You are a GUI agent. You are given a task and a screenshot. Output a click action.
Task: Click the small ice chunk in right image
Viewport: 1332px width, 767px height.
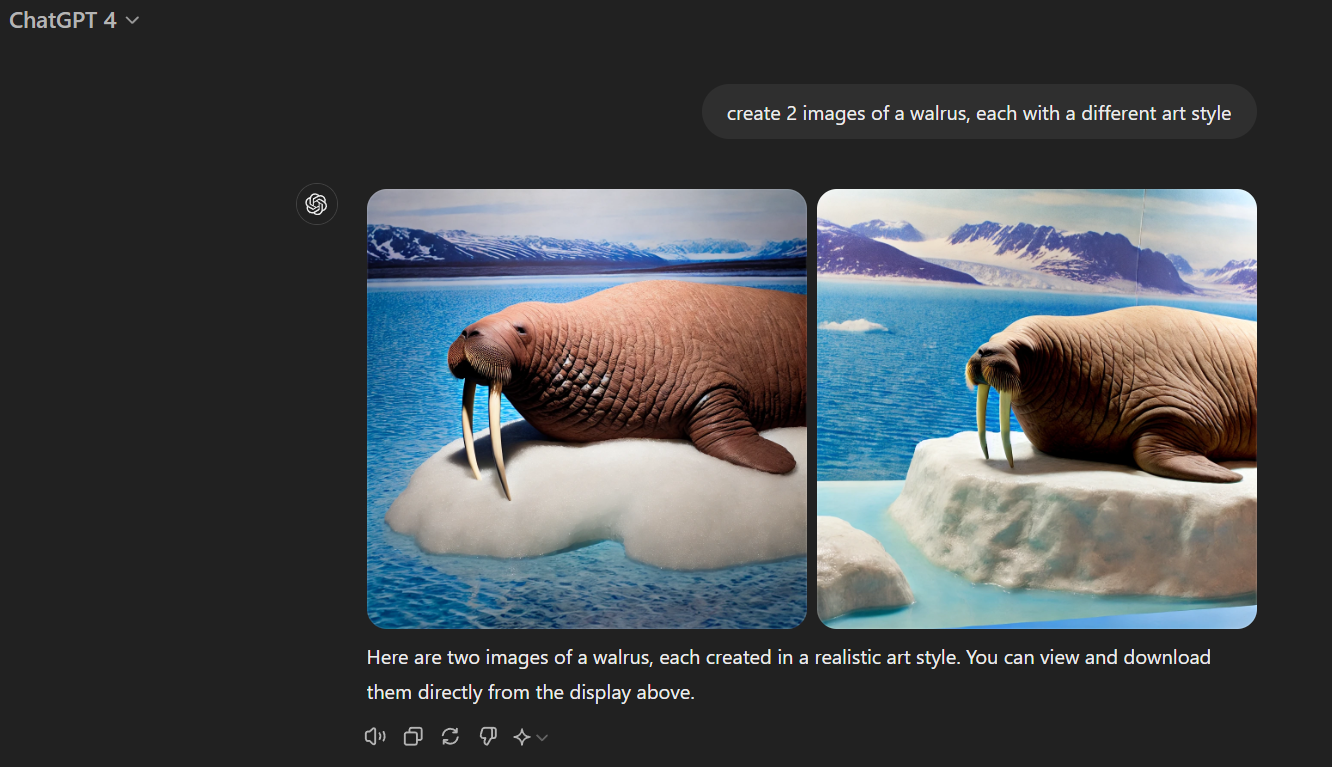point(852,325)
